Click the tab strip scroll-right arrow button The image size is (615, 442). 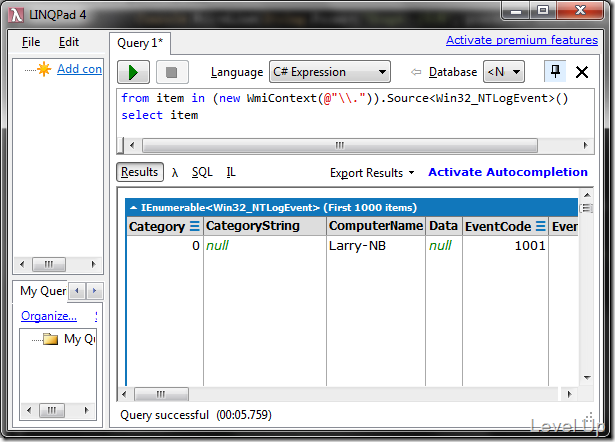[x=95, y=291]
